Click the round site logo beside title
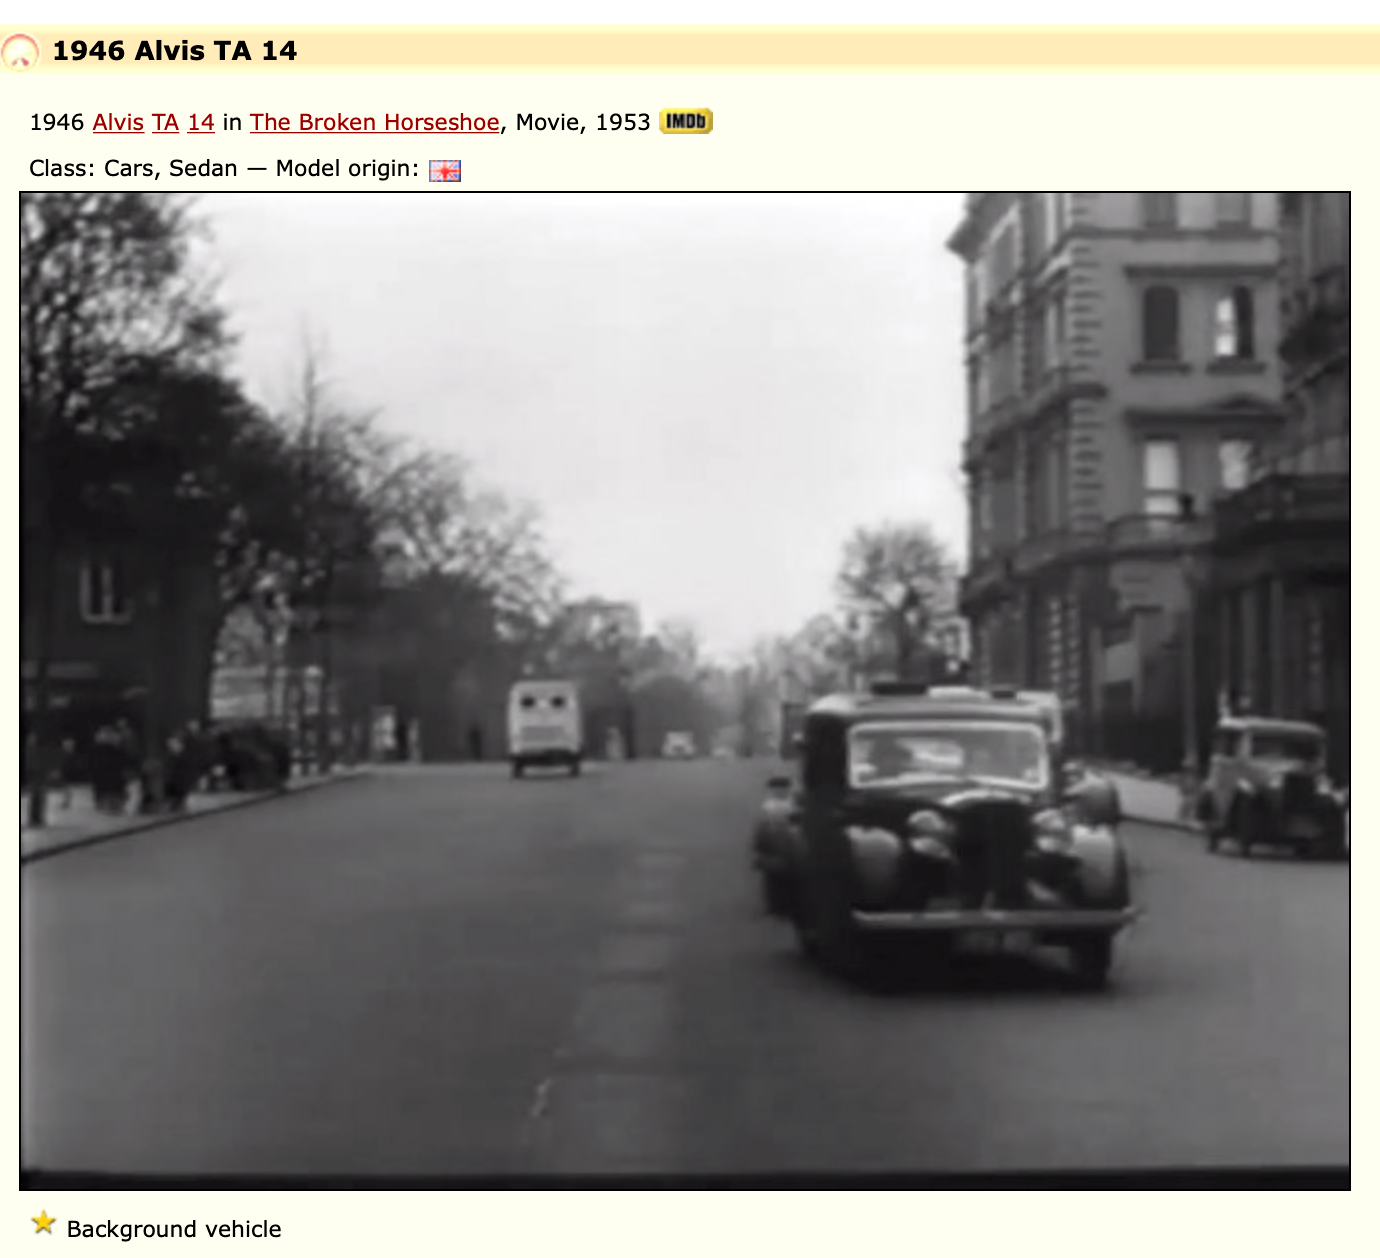The image size is (1380, 1258). point(20,51)
